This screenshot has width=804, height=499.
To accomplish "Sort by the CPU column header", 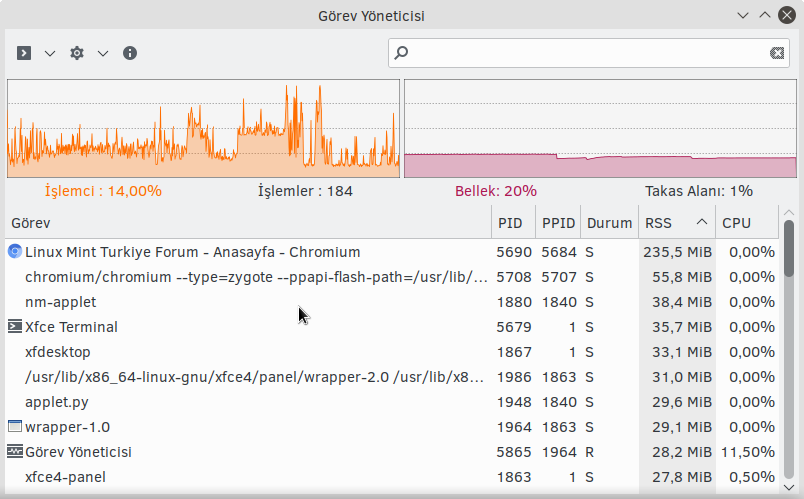I will [747, 223].
